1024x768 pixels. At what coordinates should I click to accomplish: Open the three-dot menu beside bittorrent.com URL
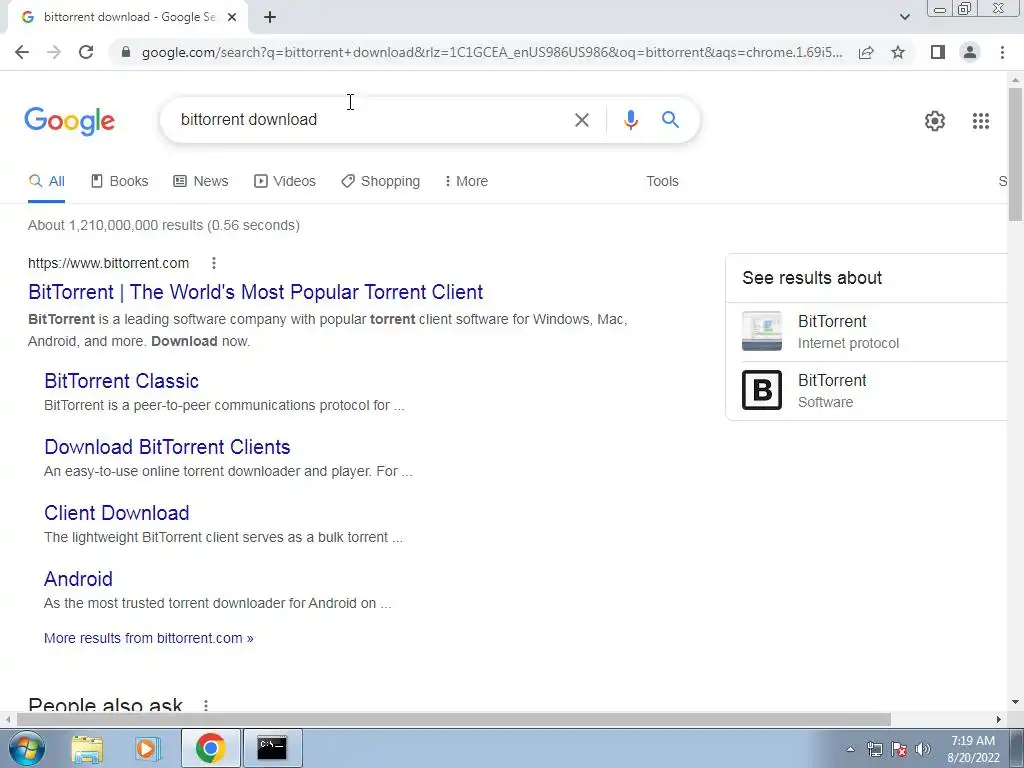pos(214,263)
